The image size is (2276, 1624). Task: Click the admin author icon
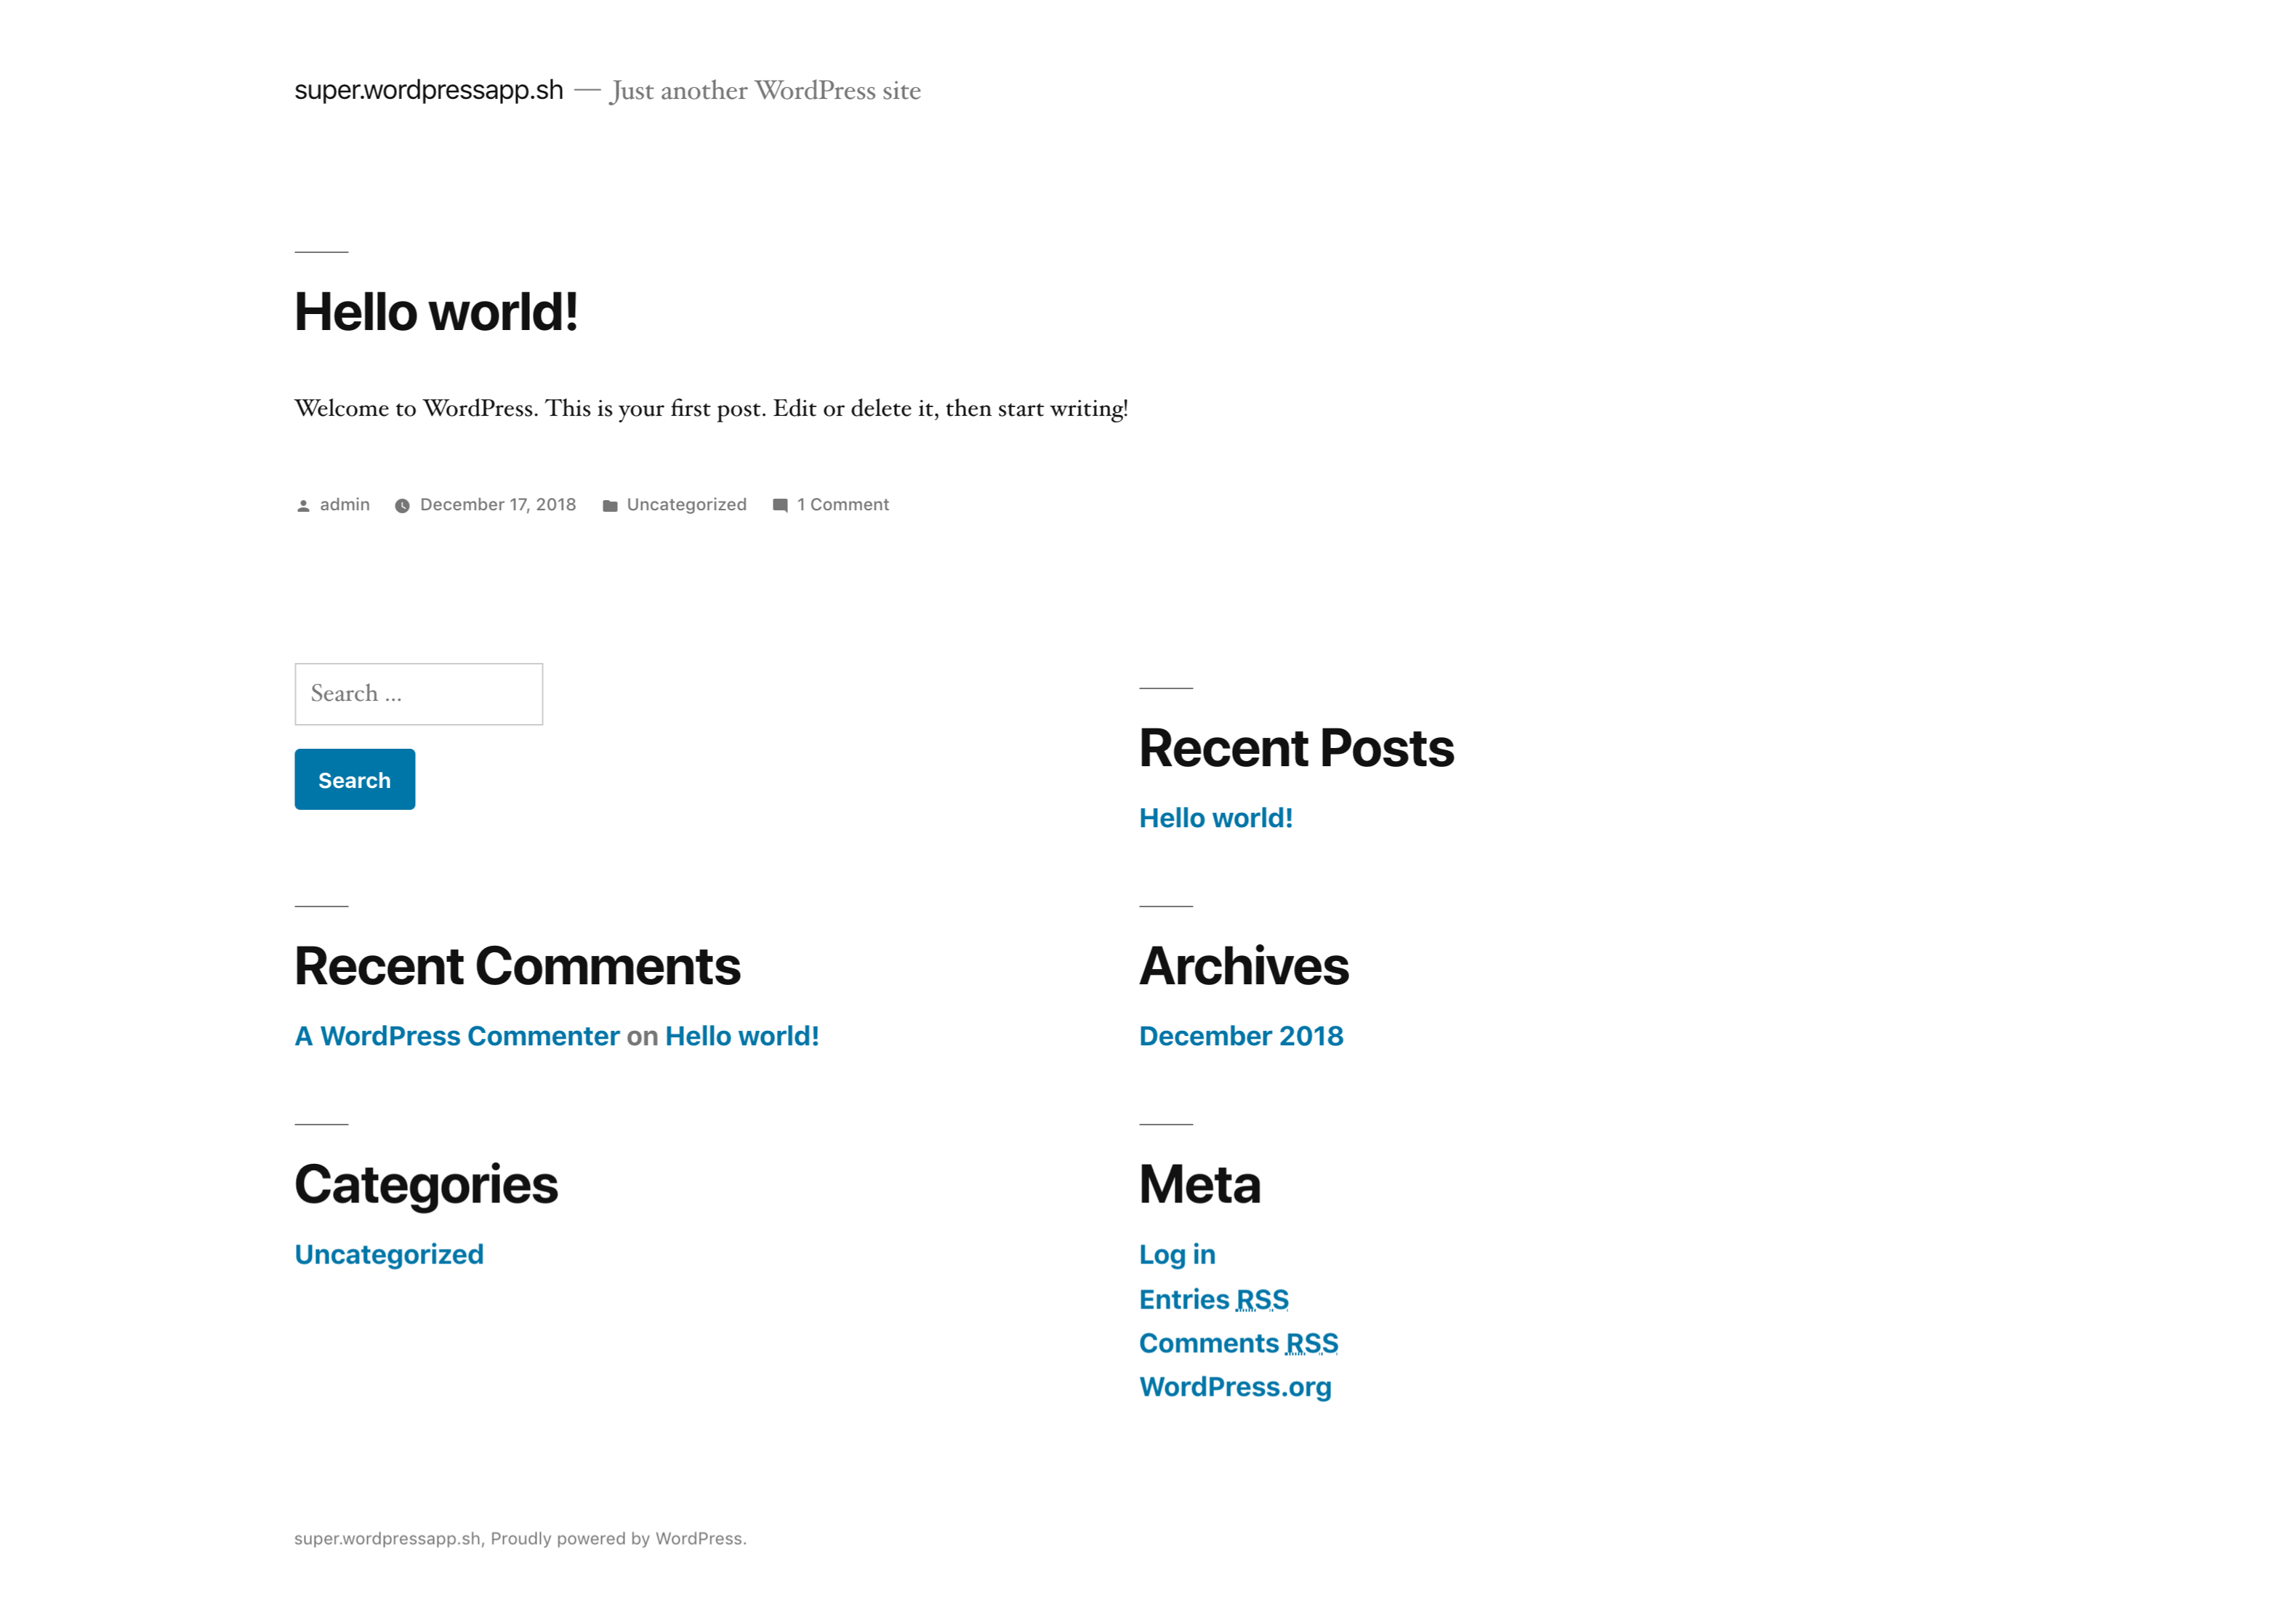click(x=304, y=506)
